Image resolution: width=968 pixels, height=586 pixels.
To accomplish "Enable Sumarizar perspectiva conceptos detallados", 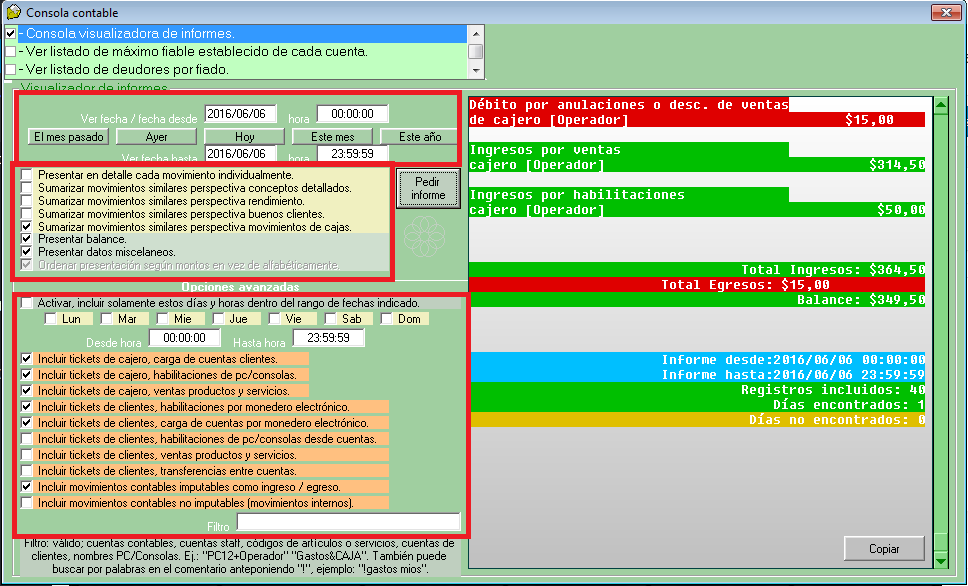I will 27,188.
